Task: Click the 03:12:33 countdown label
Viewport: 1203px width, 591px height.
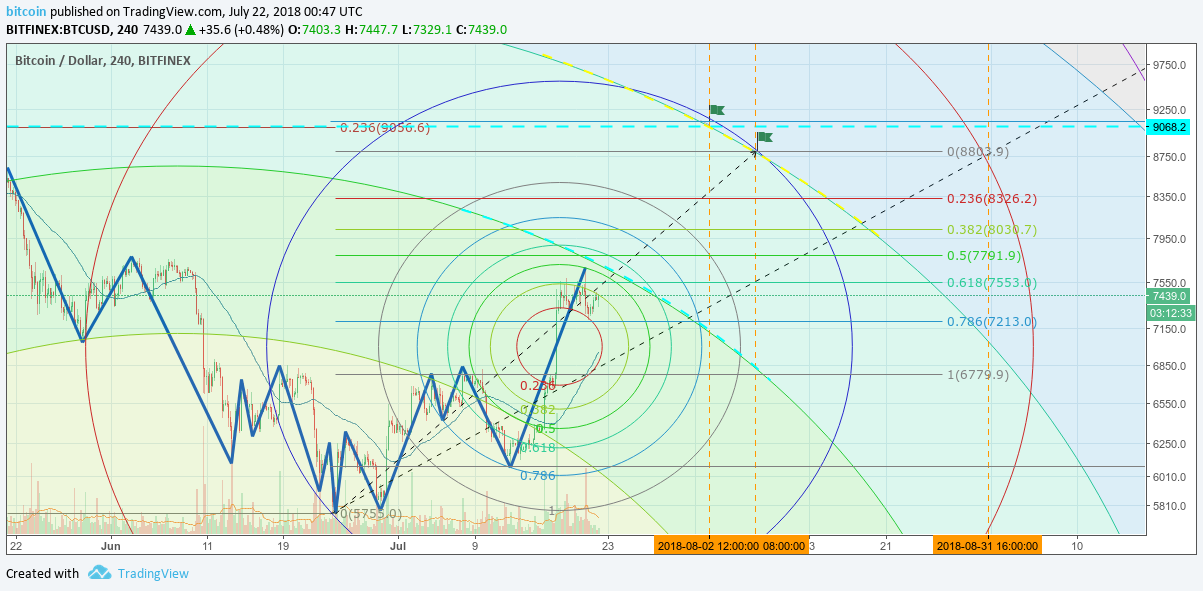Action: coord(1169,313)
